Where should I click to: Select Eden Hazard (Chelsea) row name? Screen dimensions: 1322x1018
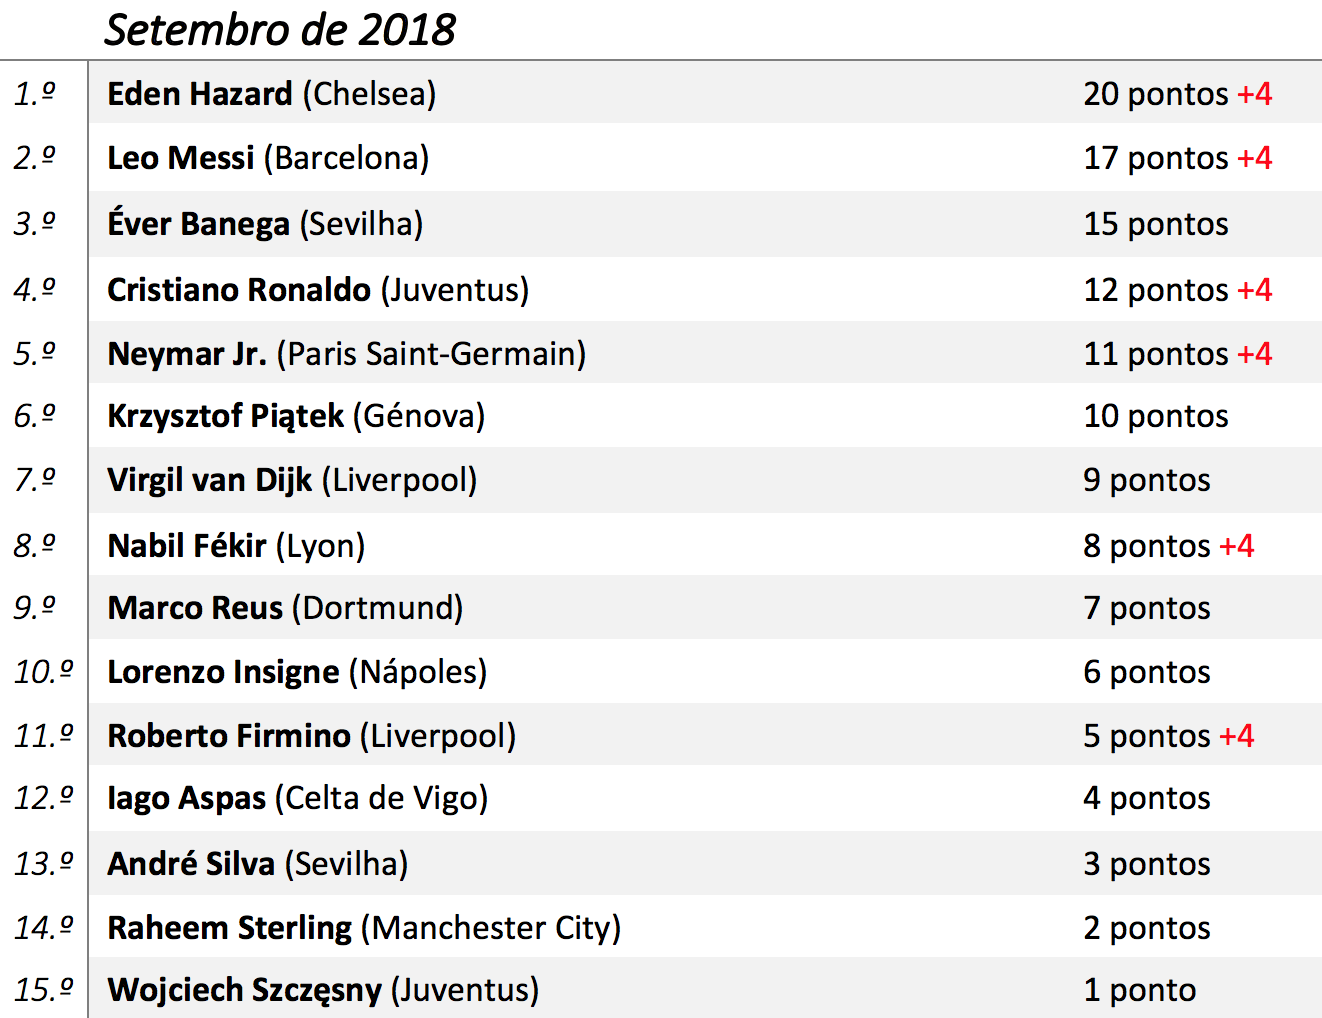[271, 94]
